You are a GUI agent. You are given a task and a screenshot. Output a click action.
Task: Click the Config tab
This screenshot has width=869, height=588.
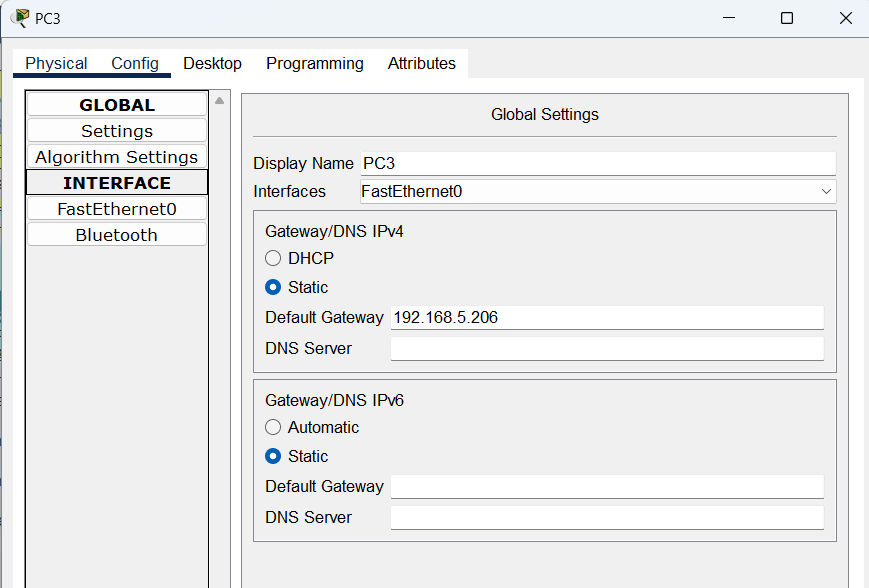[x=135, y=63]
